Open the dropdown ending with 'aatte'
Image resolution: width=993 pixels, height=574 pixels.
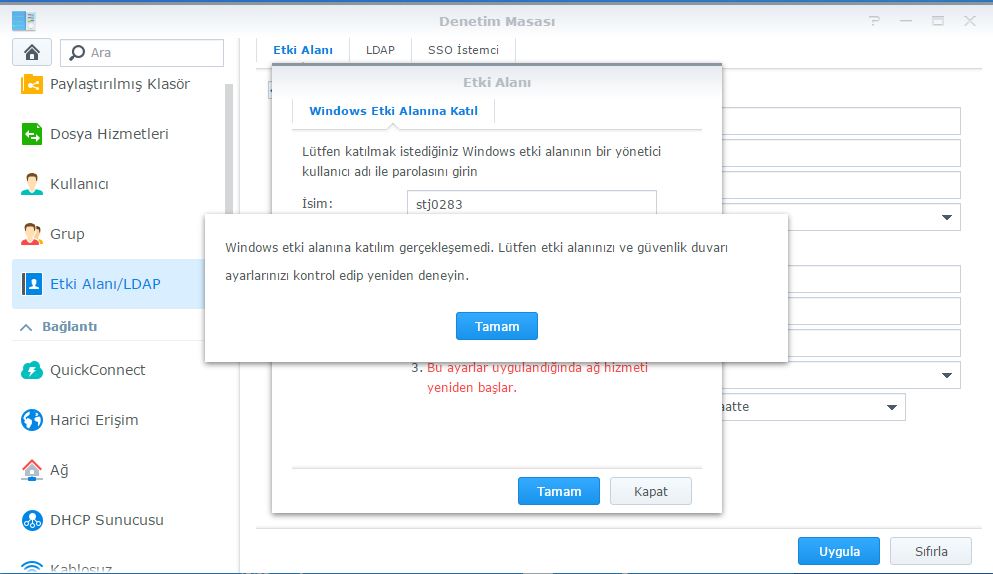point(891,407)
